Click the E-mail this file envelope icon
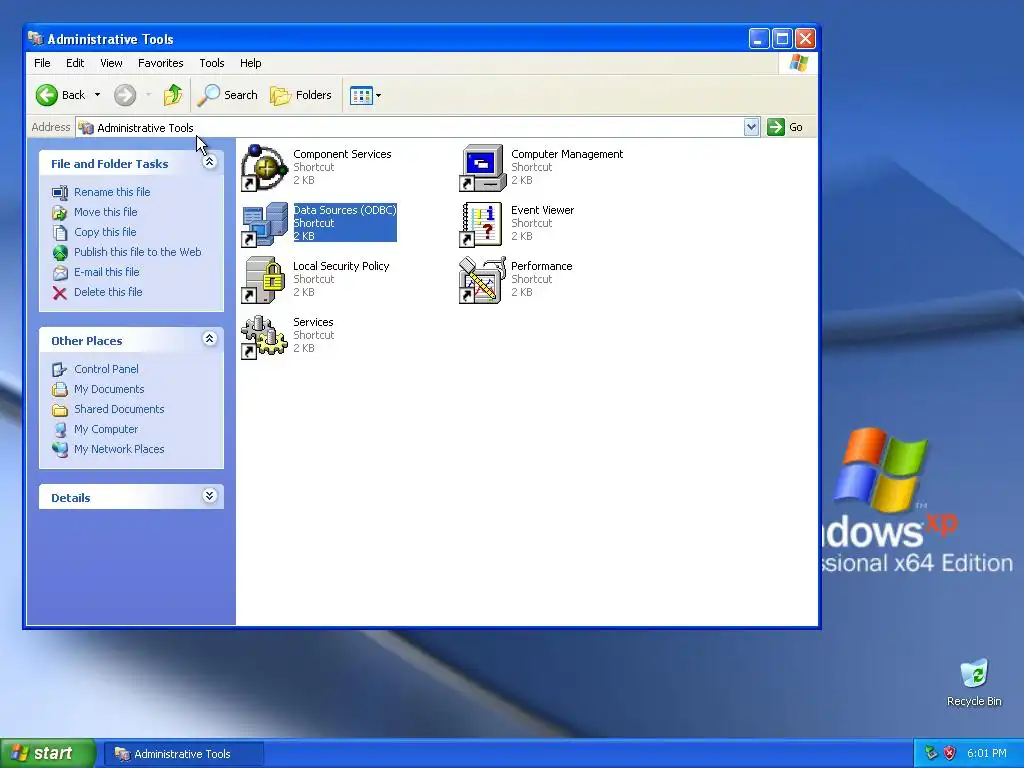 [59, 272]
